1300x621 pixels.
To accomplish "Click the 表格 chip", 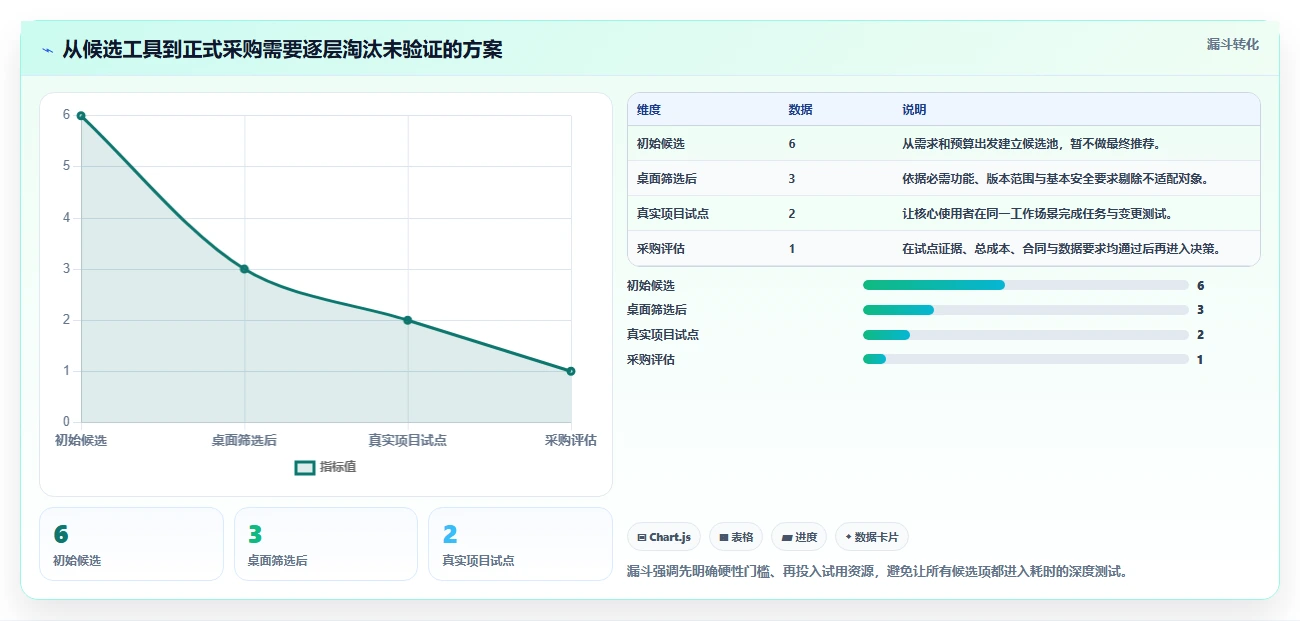I will point(736,537).
